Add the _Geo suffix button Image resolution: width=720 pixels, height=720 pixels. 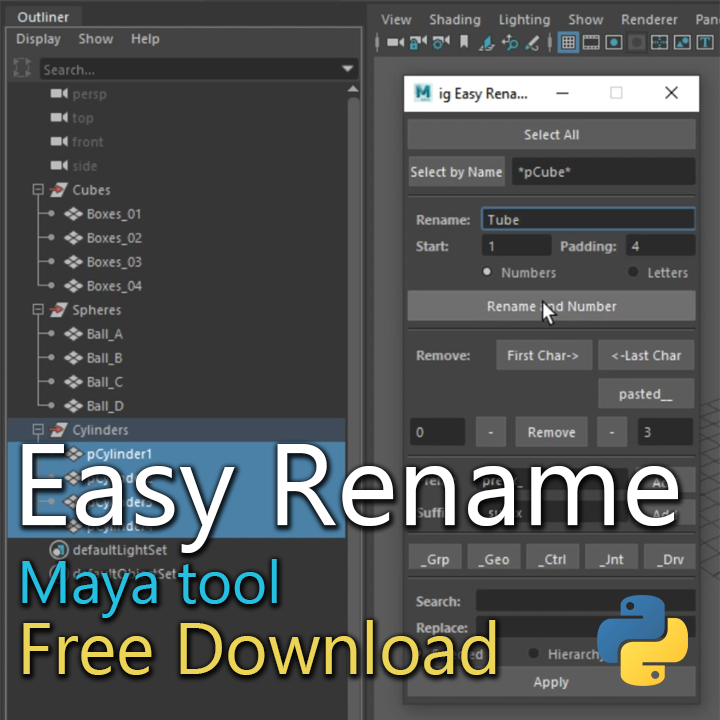494,558
